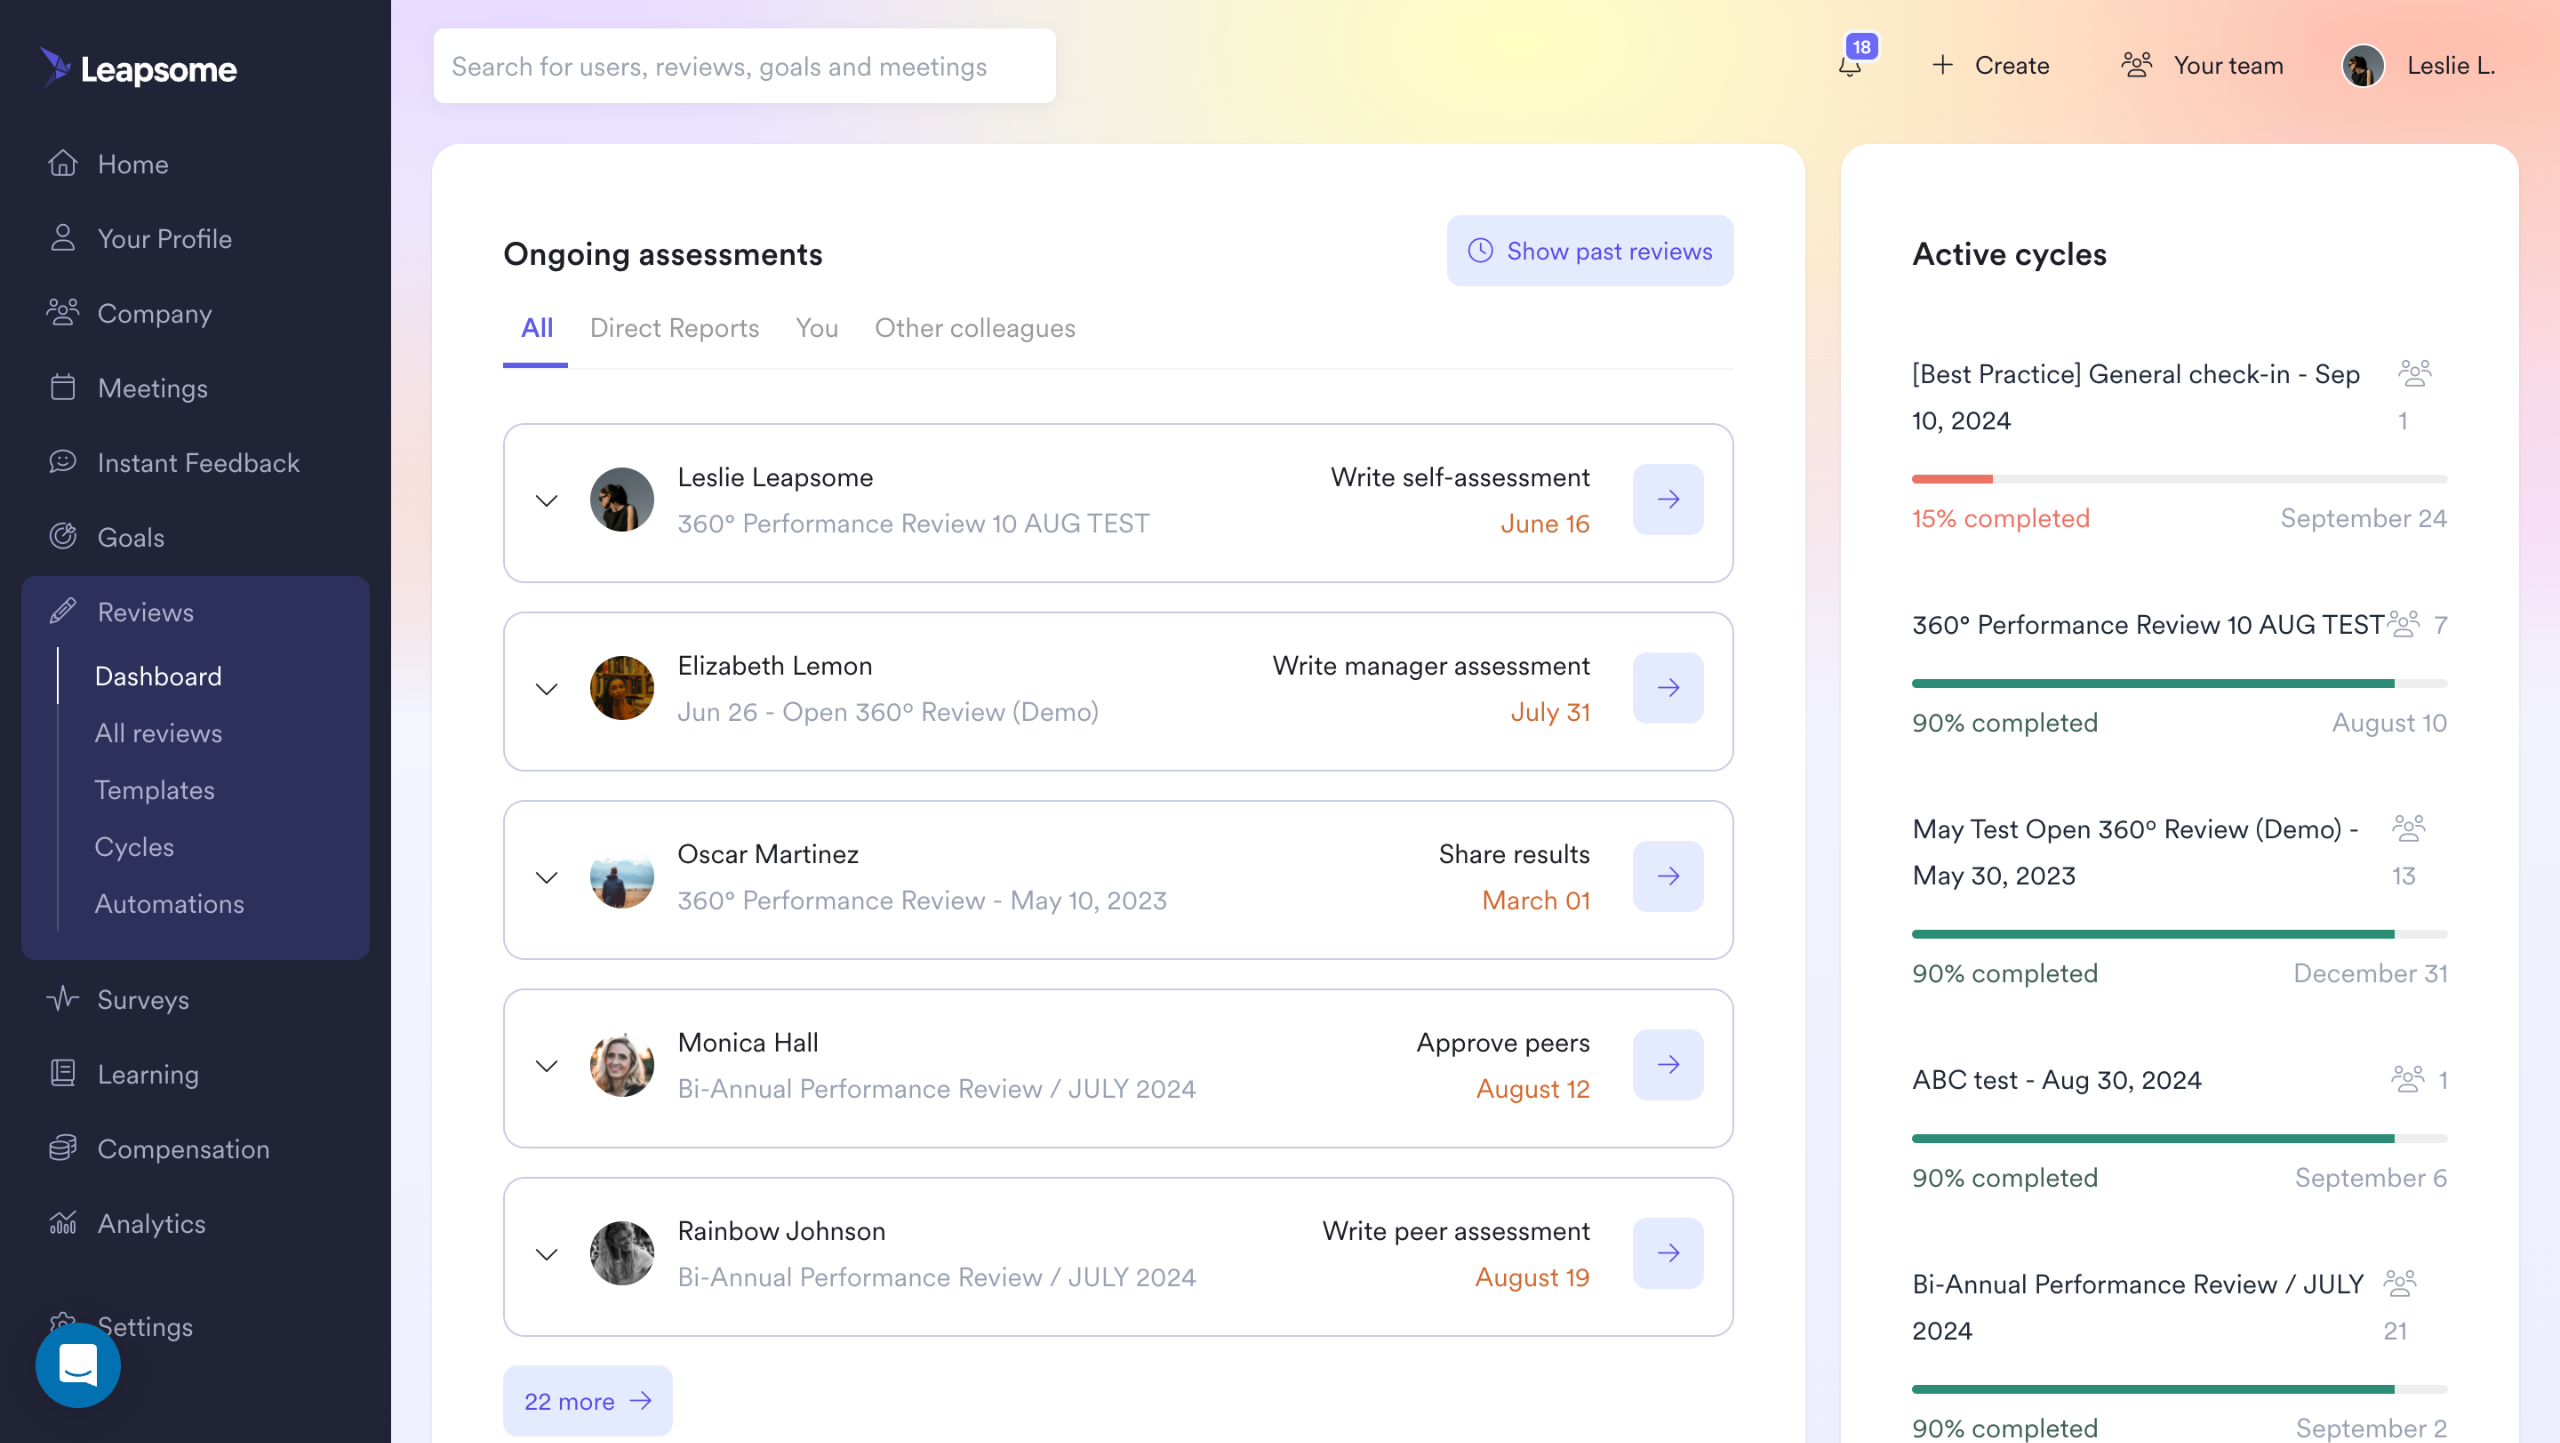The image size is (2560, 1443).
Task: Click arrow button for Oscar Martinez review
Action: (x=1668, y=876)
